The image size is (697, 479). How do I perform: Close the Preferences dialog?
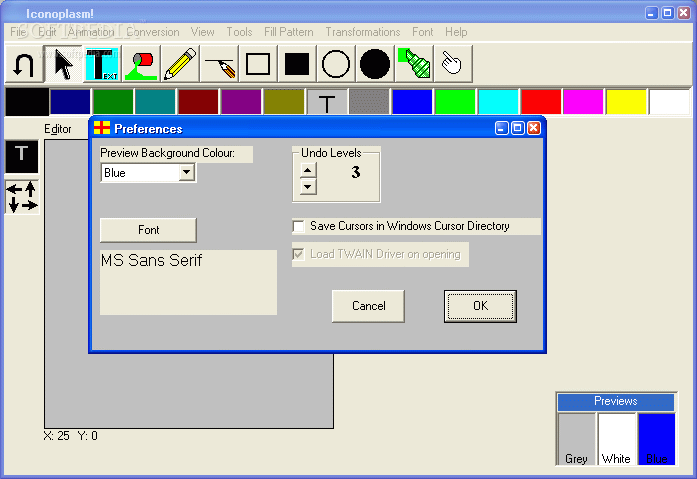[x=534, y=128]
